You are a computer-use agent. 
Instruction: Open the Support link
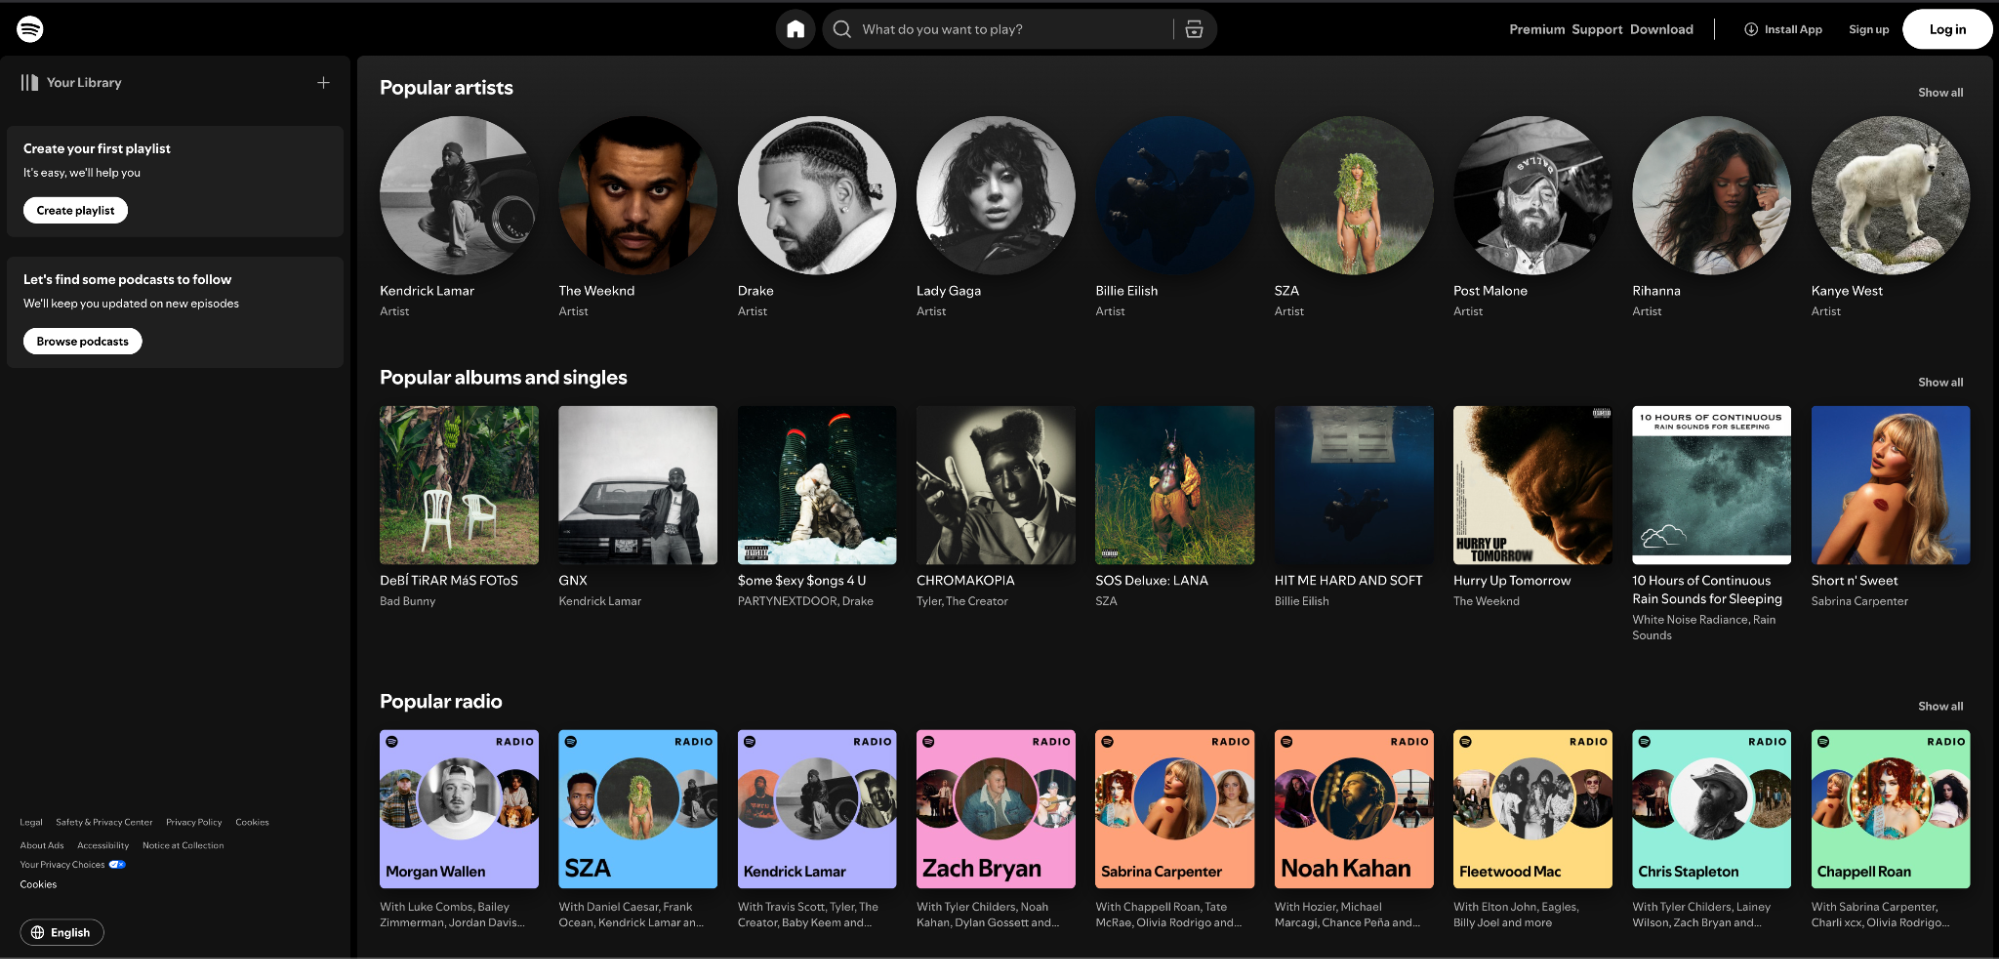coord(1597,29)
